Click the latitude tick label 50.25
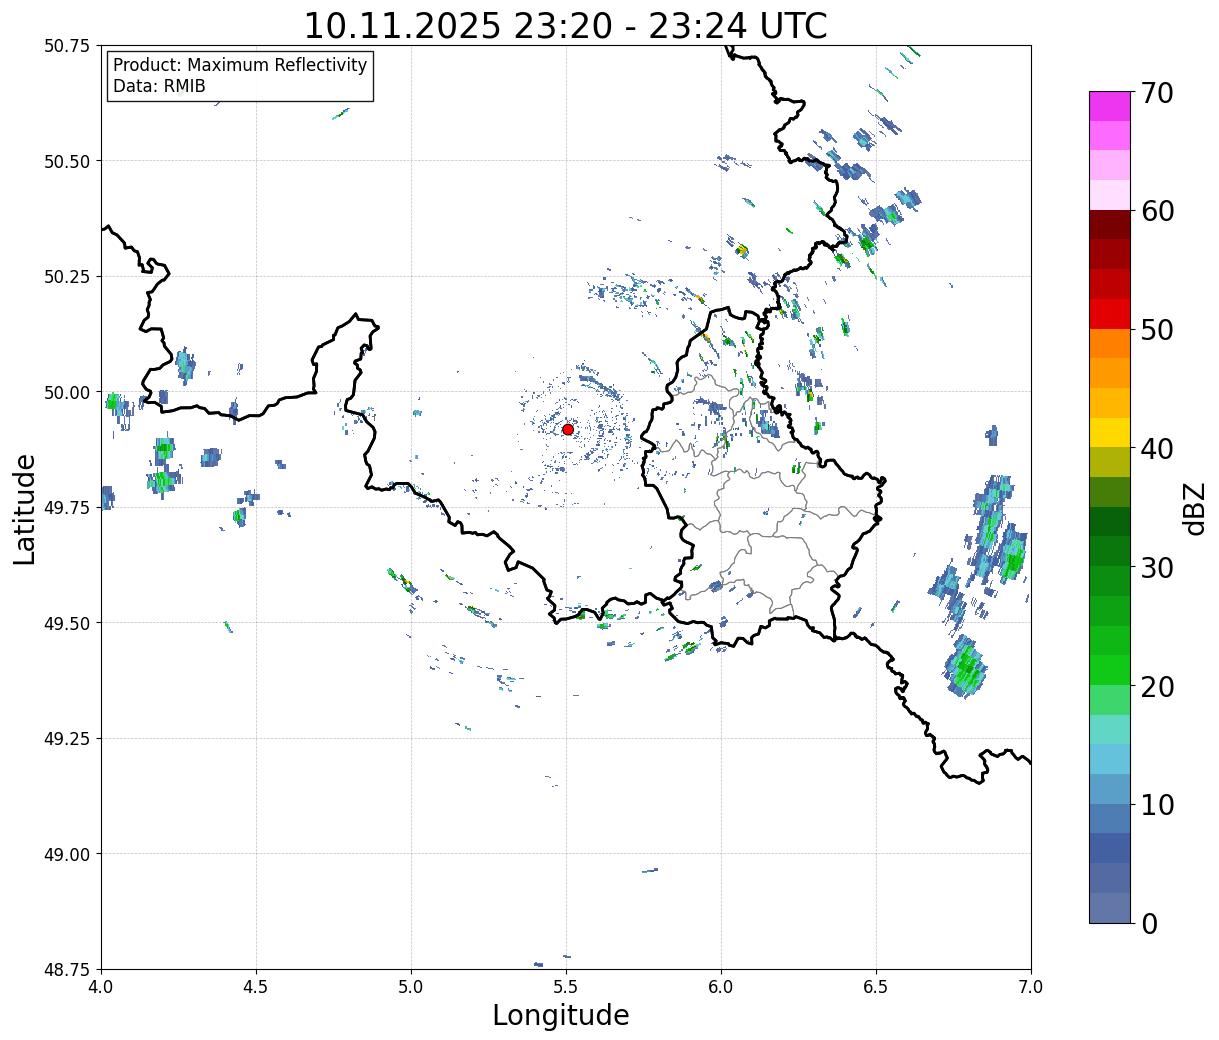The height and width of the screenshot is (1040, 1219). click(67, 277)
